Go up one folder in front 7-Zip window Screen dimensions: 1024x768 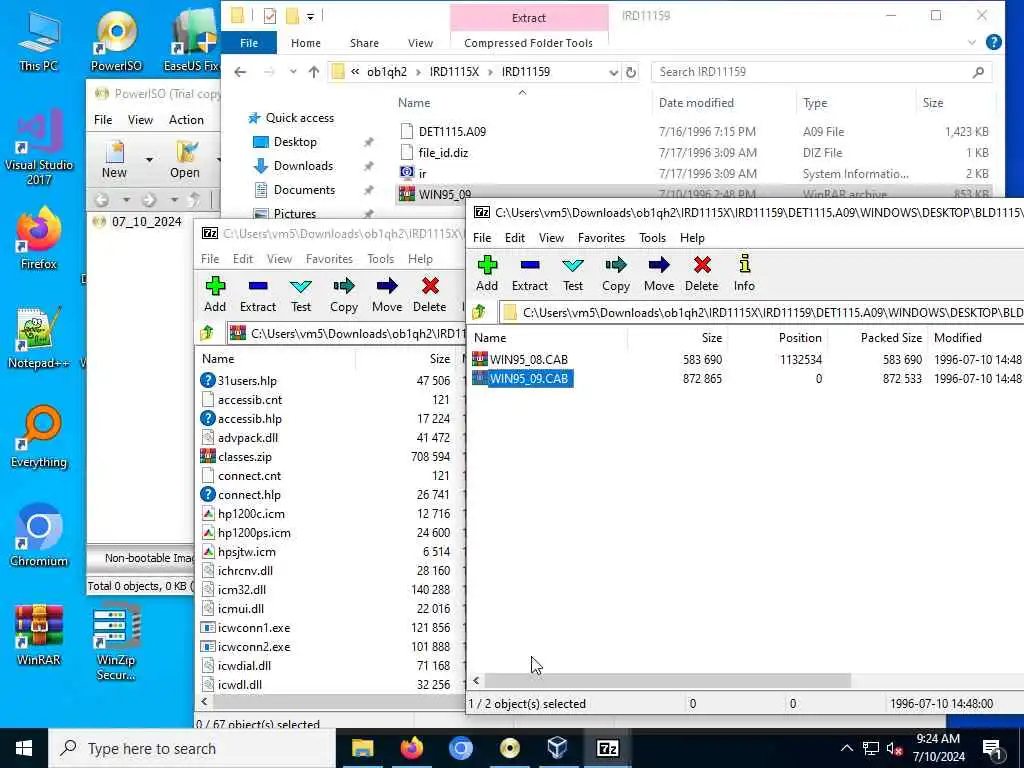coord(479,313)
